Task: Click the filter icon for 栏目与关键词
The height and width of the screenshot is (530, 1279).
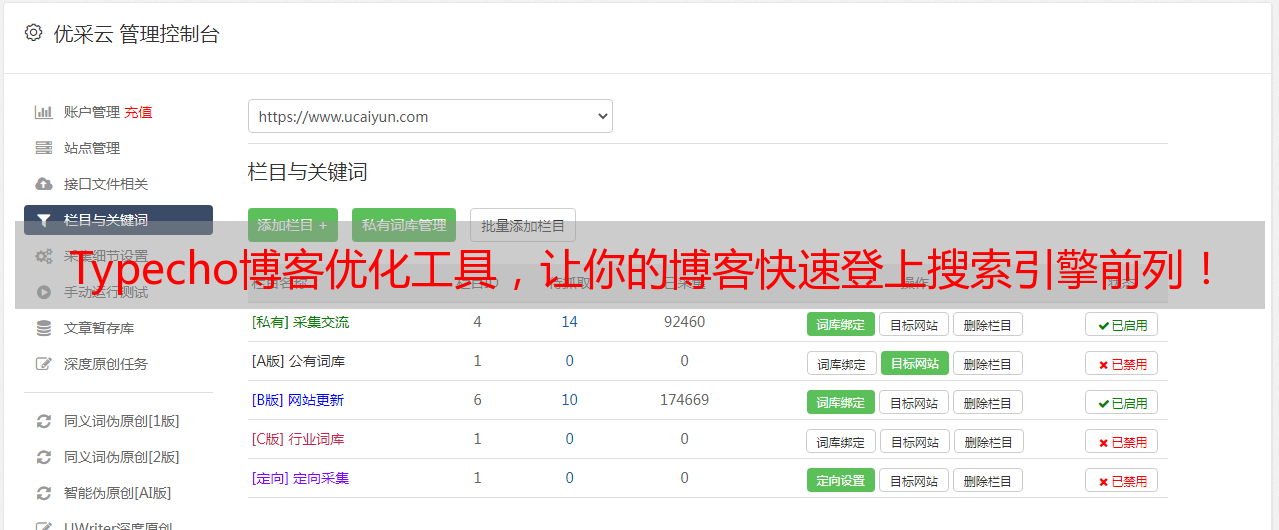Action: tap(43, 220)
